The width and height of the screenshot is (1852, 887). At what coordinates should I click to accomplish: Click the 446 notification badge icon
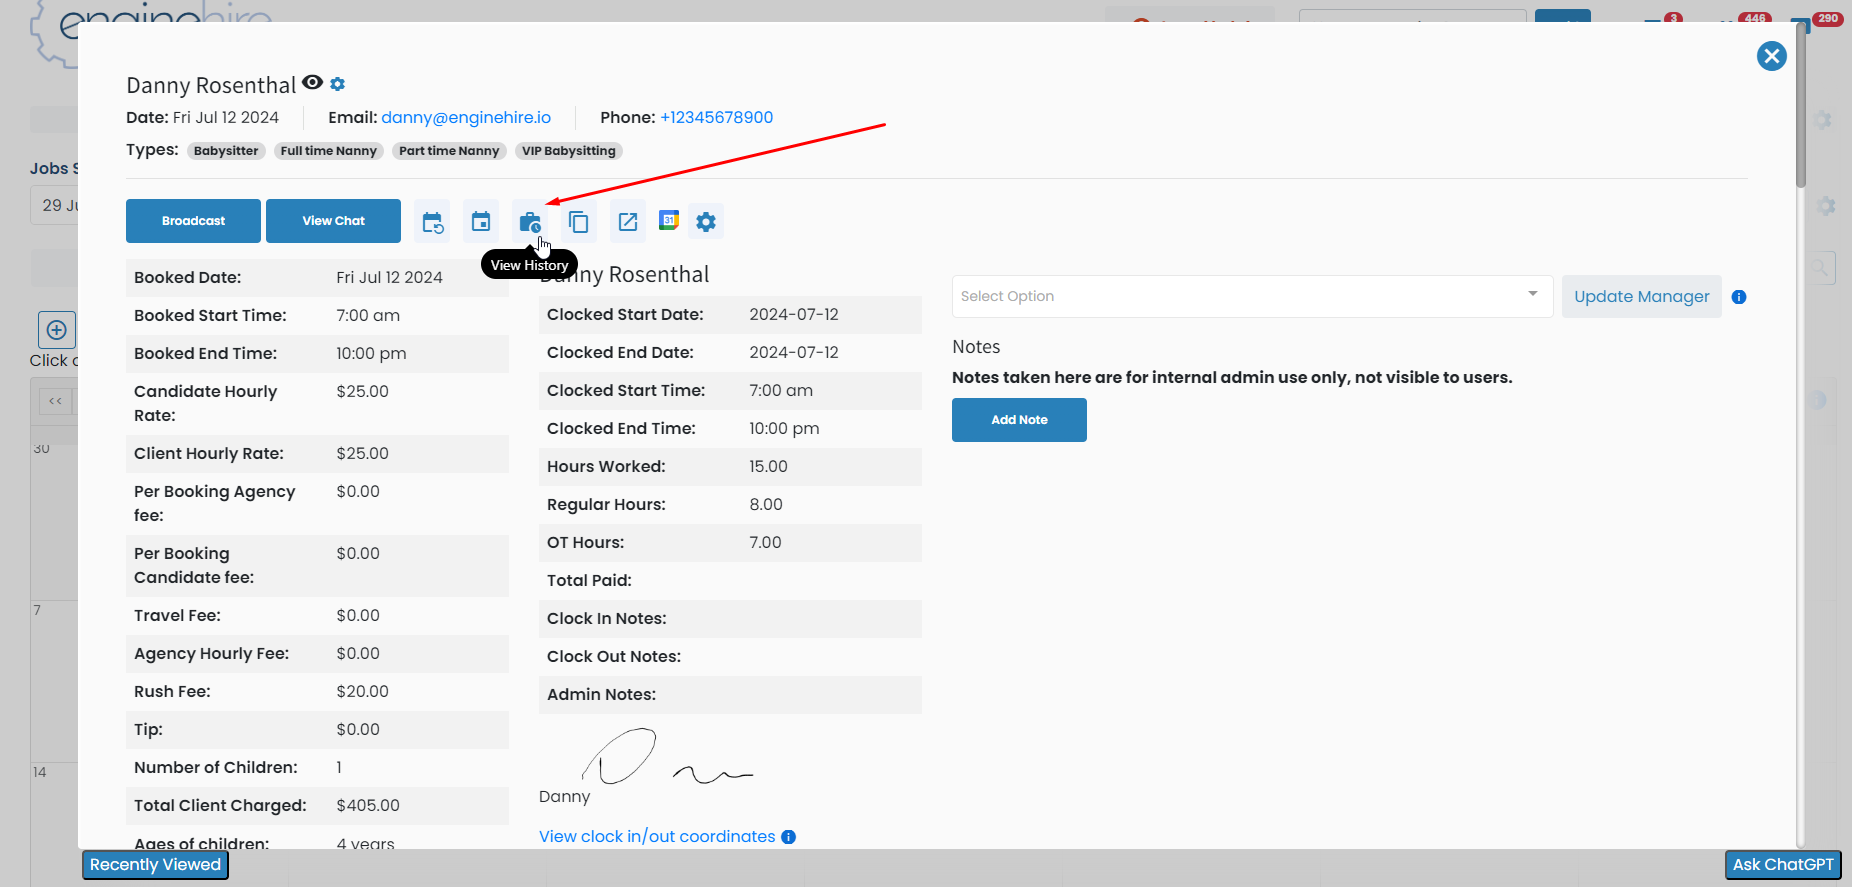point(1755,18)
